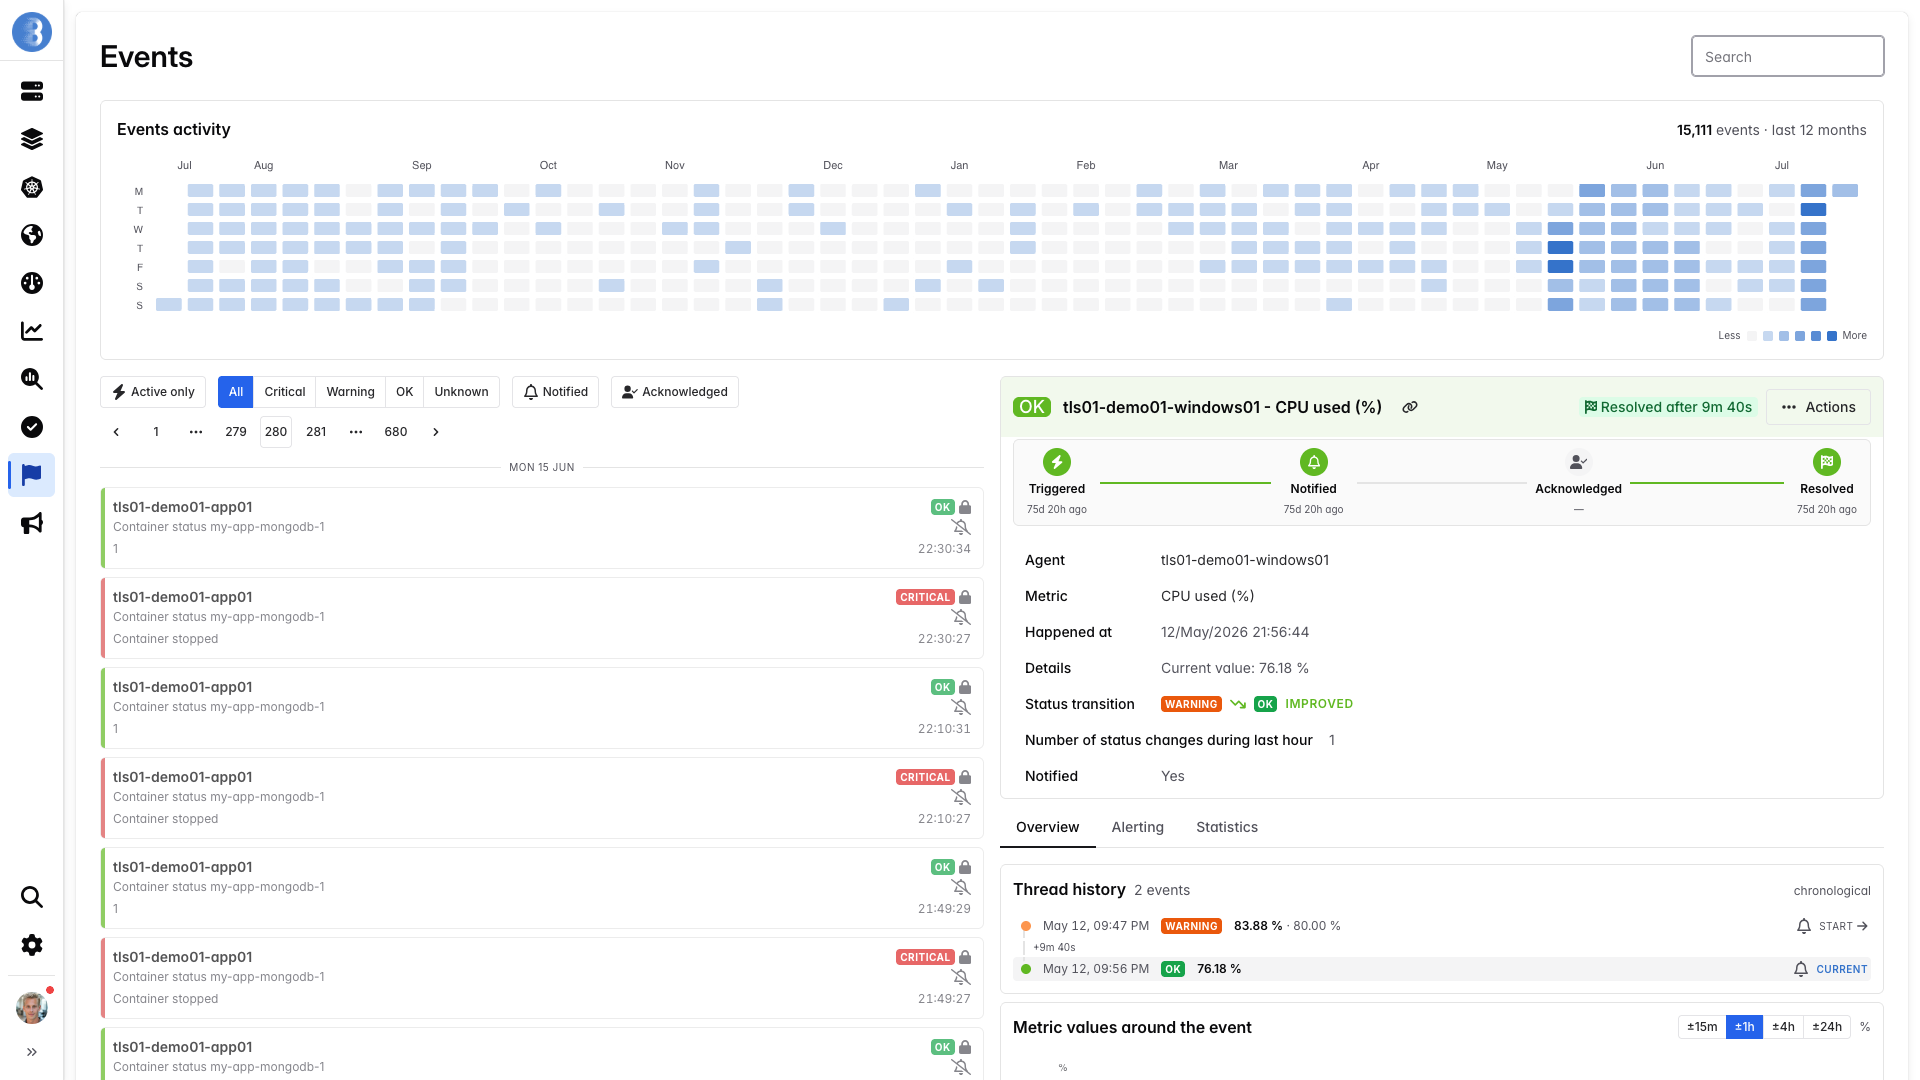Screen dimensions: 1920x1080
Task: Filter events by Critical status
Action: coord(285,392)
